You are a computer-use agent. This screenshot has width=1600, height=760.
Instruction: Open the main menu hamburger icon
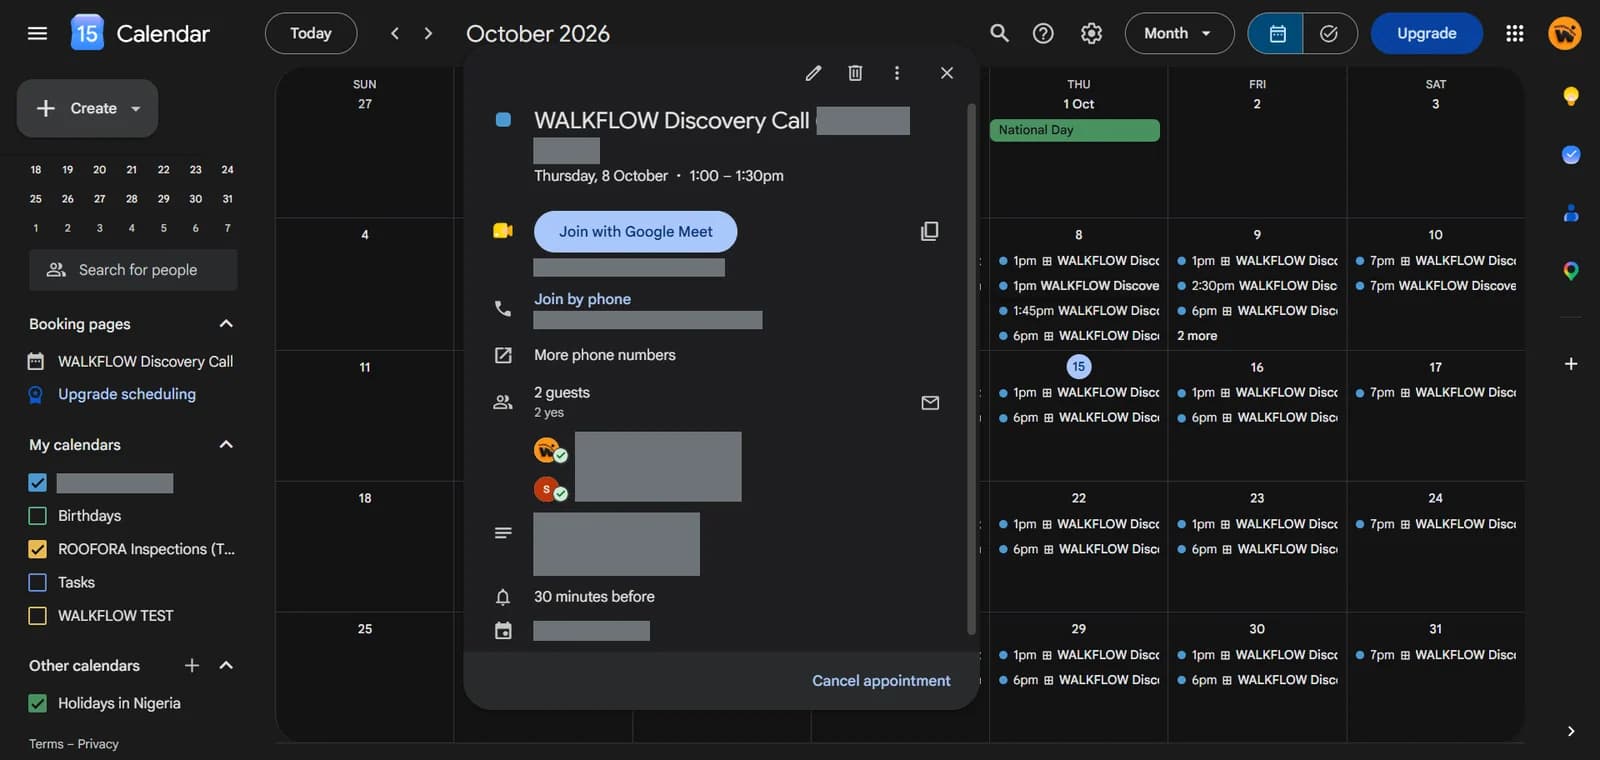[x=37, y=33]
